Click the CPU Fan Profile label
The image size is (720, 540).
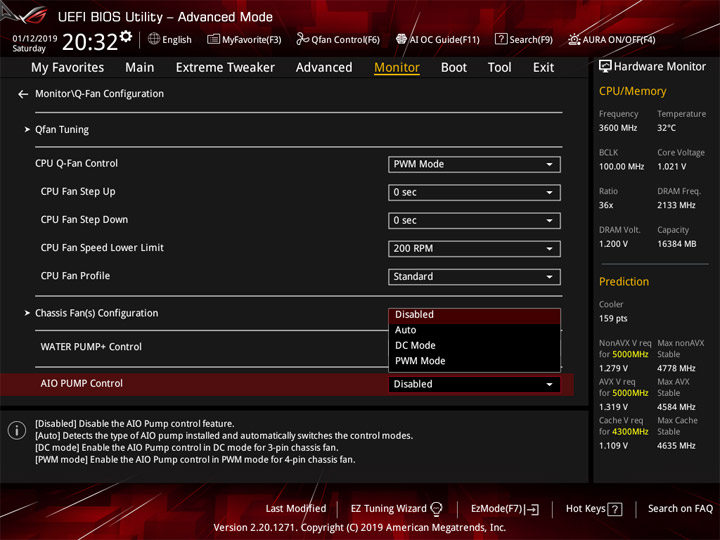click(75, 276)
